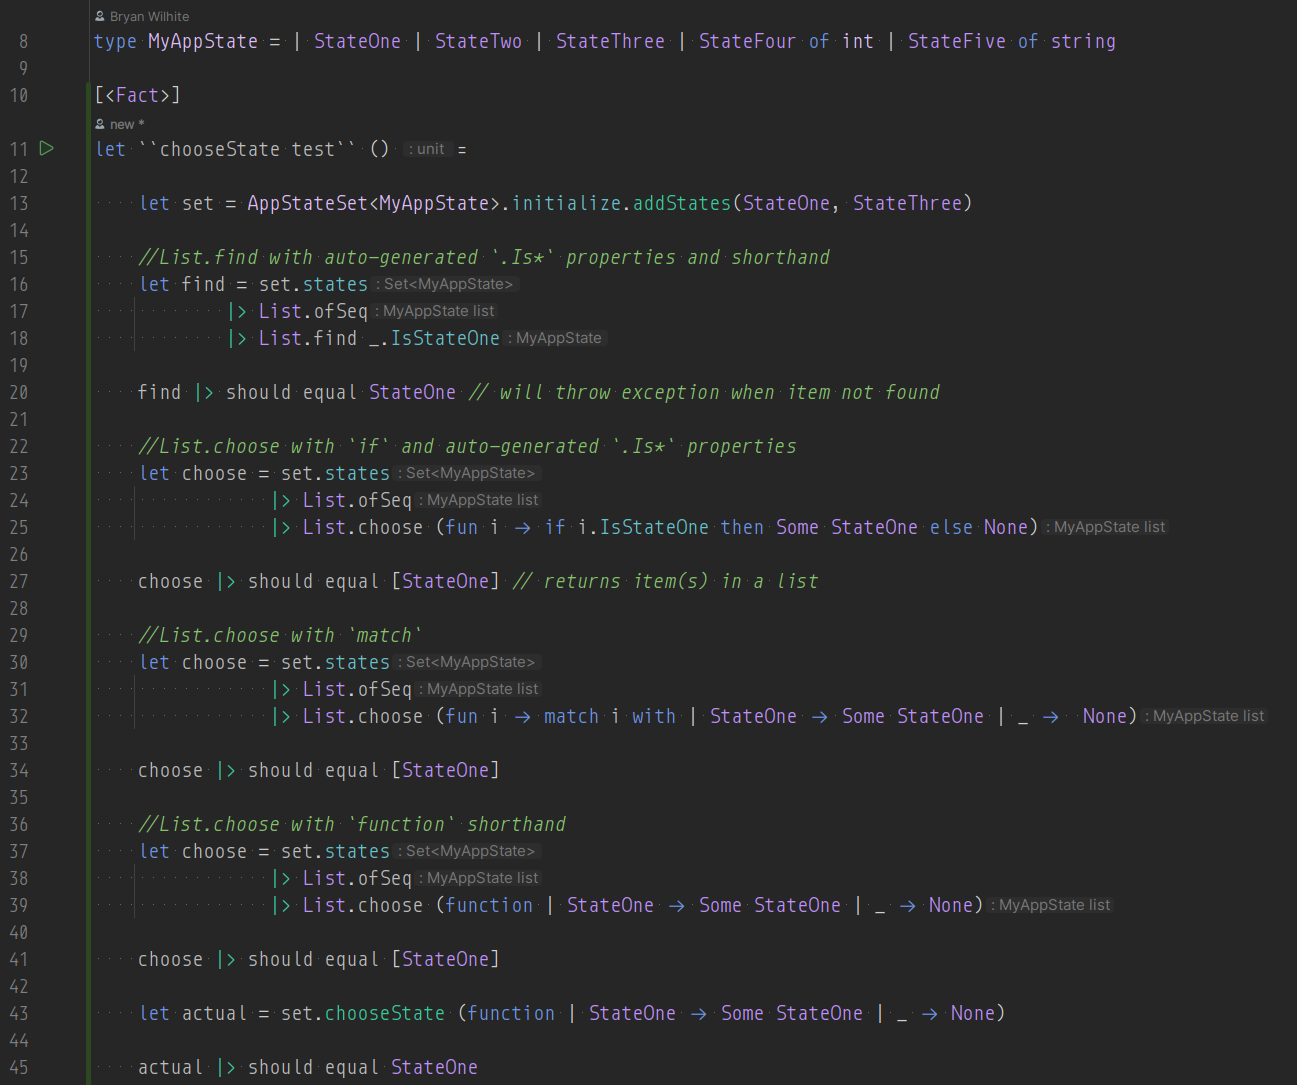Click the MyAppState type hint on line 18

(x=556, y=338)
